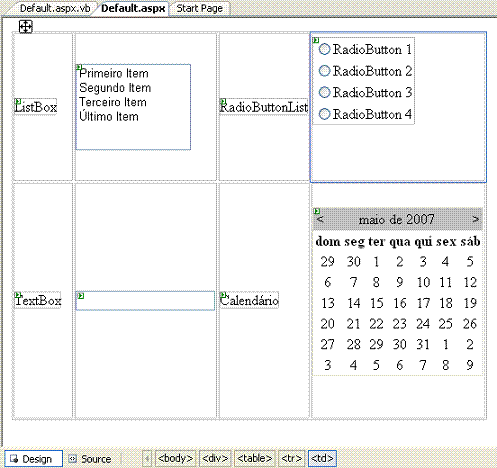The width and height of the screenshot is (497, 468).
Task: Go to next month in calendar
Action: [x=476, y=219]
